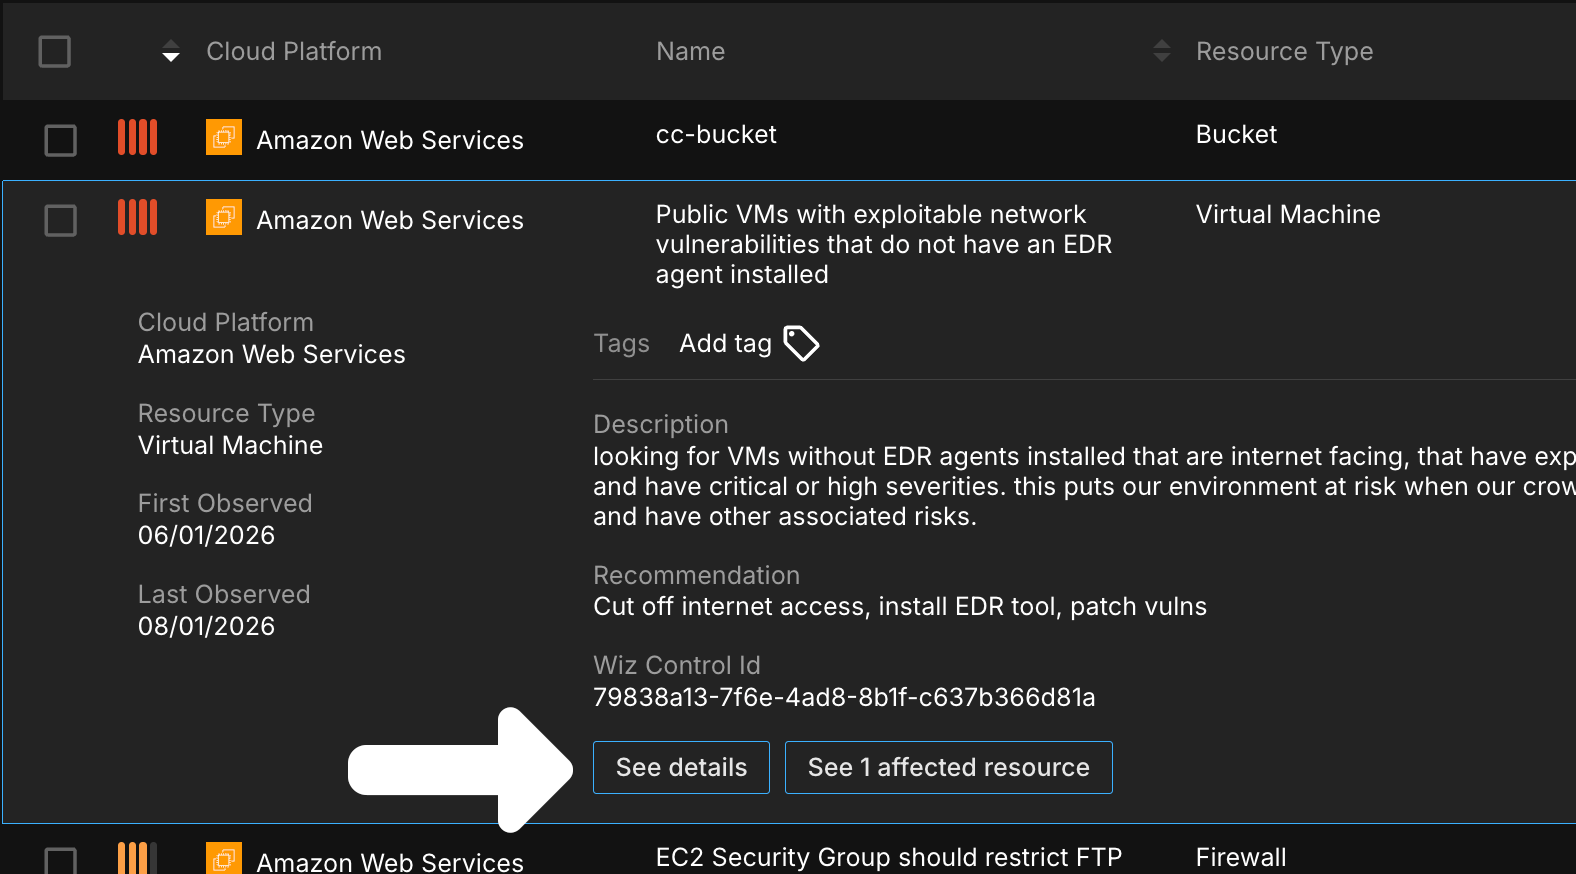Click the Public VMs with exploitable network vulnerabilities name
Viewport: 1576px width, 874px height.
(x=884, y=244)
